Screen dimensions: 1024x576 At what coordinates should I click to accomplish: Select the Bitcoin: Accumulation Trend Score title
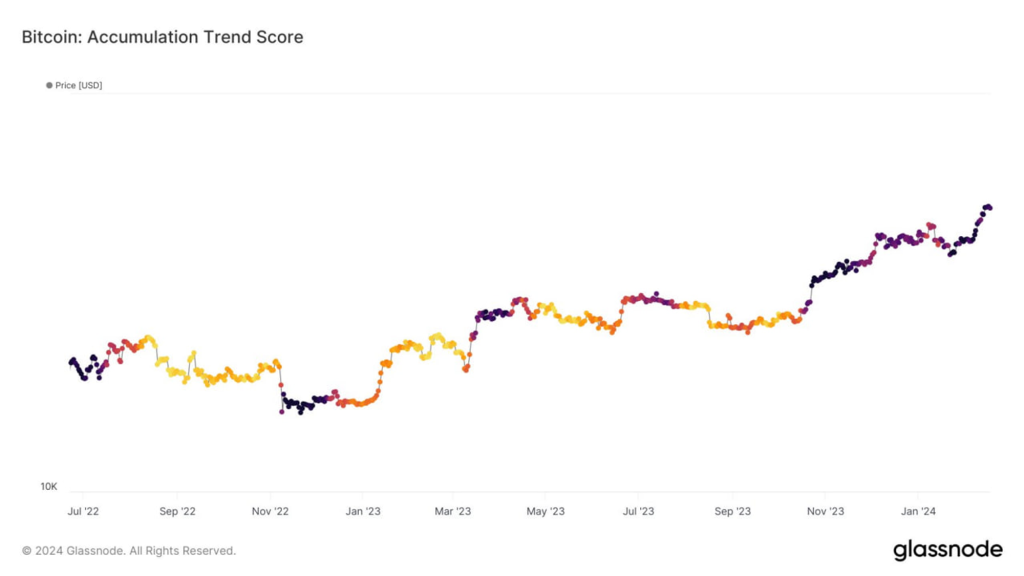tap(162, 37)
